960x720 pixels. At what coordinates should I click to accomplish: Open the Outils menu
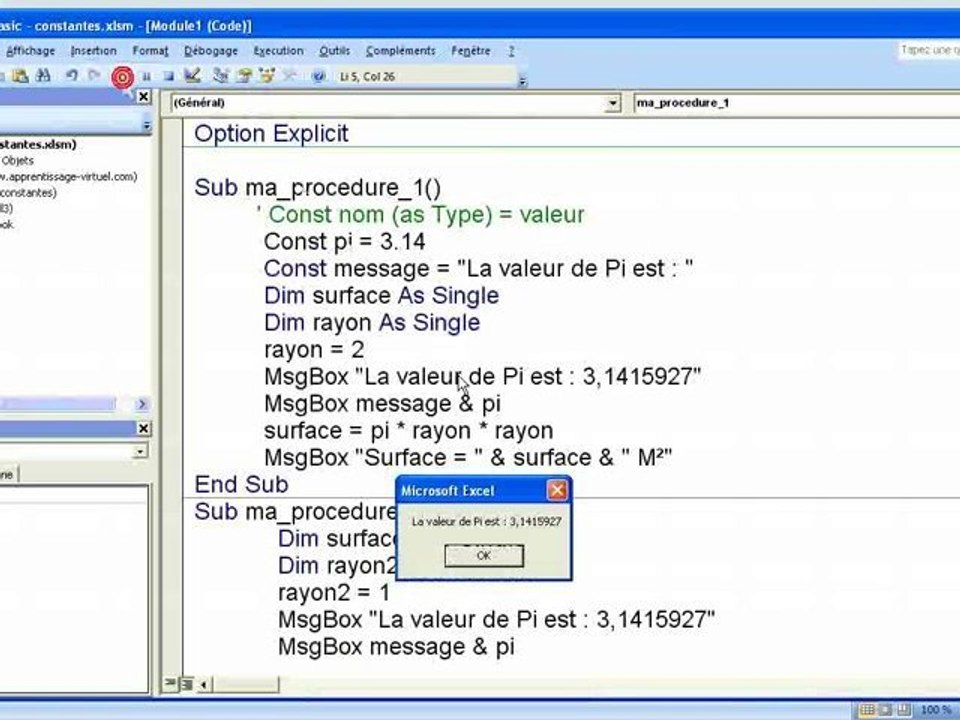(334, 51)
